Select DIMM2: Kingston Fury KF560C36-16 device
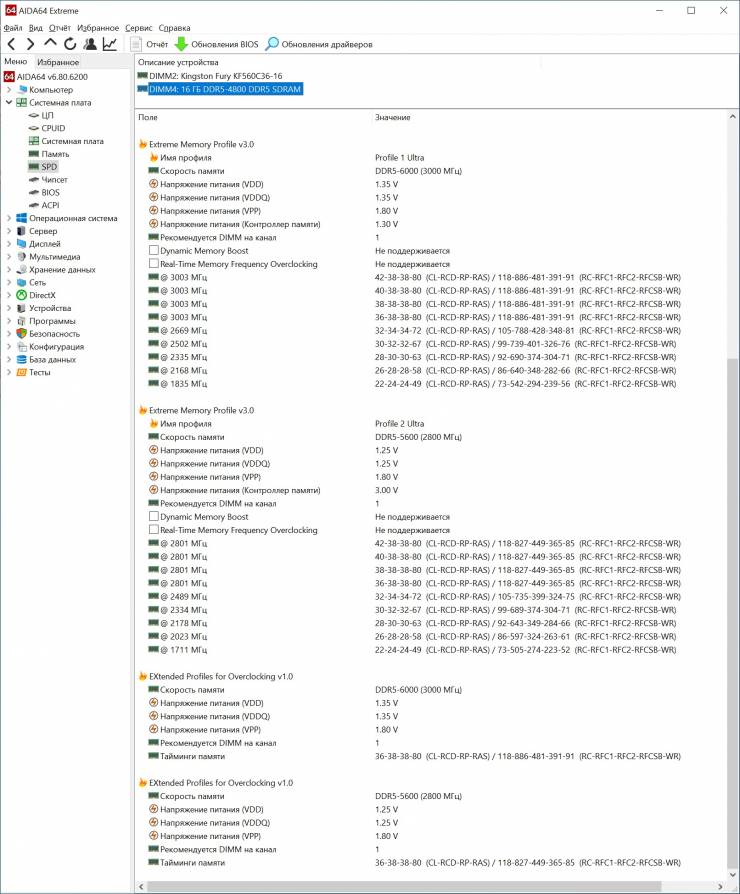Viewport: 740px width, 894px height. tap(210, 76)
